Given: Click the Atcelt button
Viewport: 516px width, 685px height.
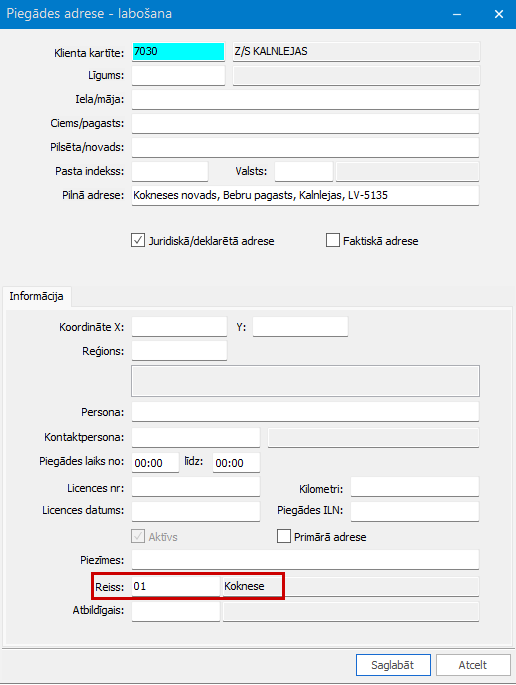Looking at the screenshot, I should pos(473,665).
